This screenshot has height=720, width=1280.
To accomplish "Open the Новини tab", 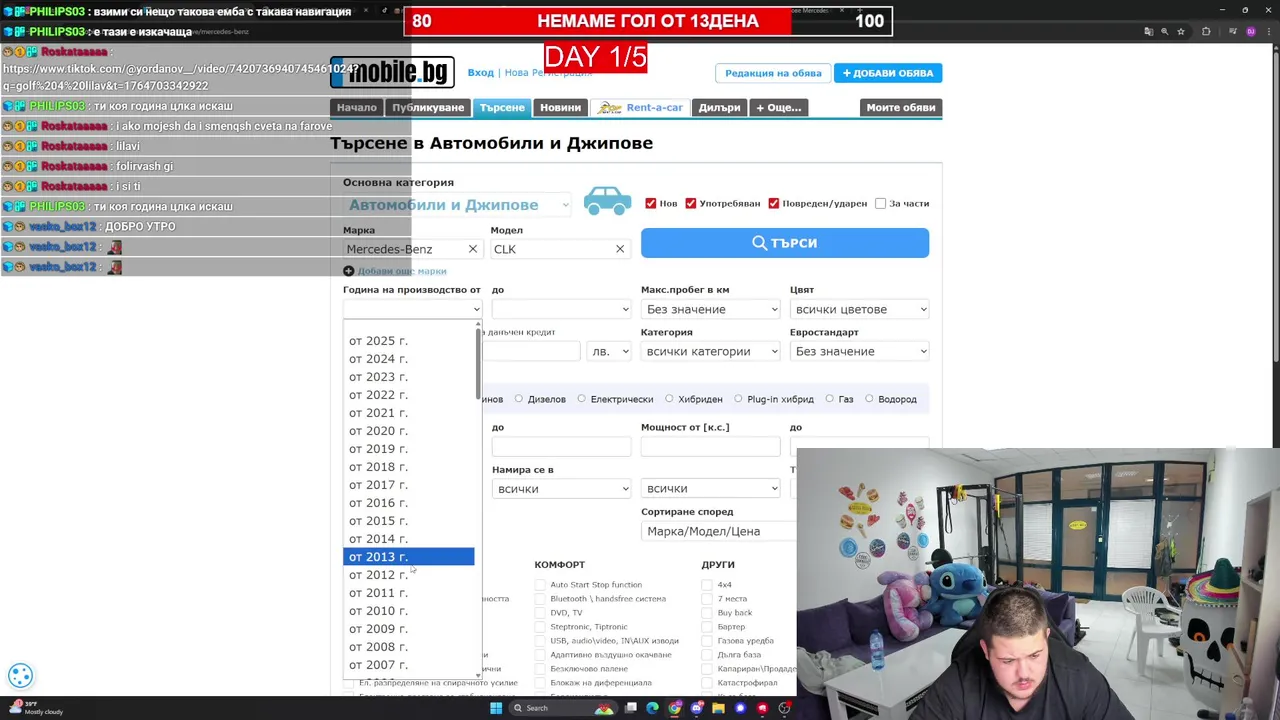I will tap(560, 107).
